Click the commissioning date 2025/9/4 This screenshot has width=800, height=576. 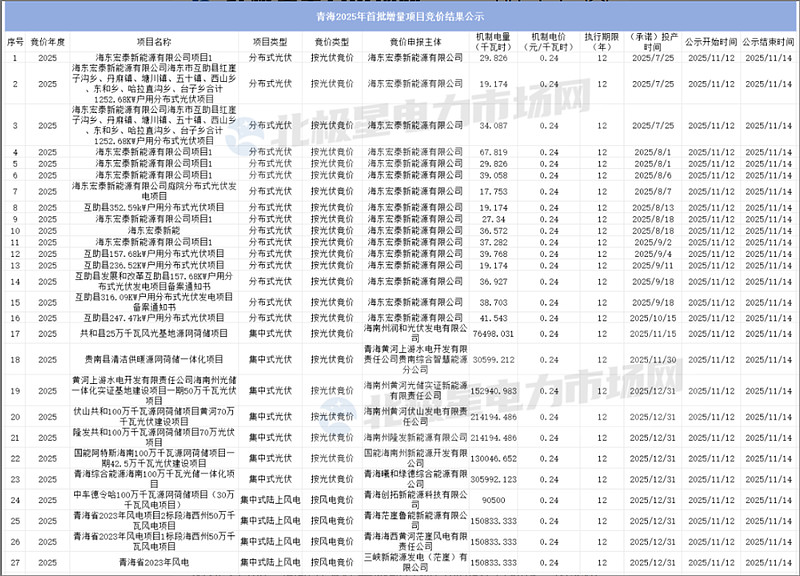pos(653,254)
